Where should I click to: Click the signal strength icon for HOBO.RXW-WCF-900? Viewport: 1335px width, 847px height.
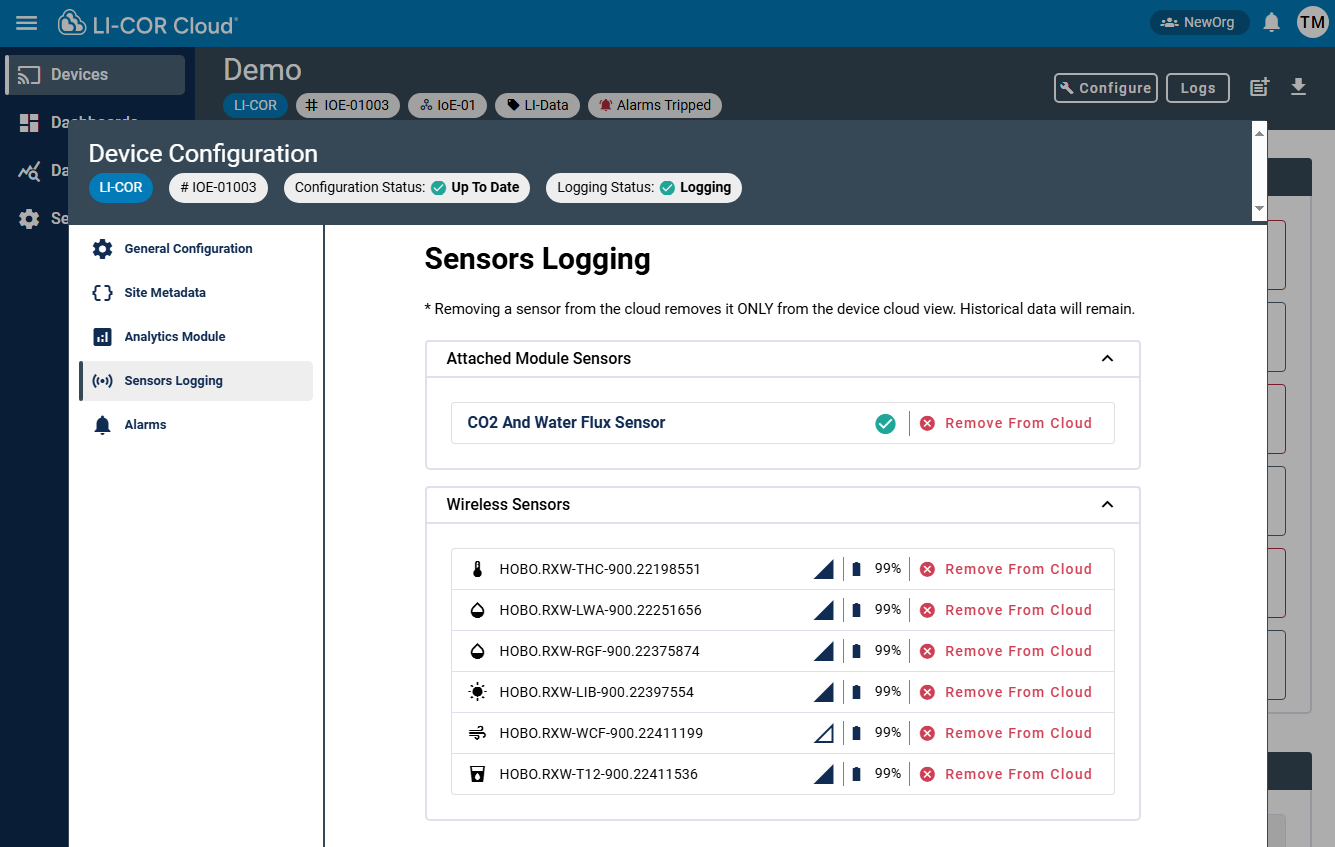pyautogui.click(x=823, y=732)
